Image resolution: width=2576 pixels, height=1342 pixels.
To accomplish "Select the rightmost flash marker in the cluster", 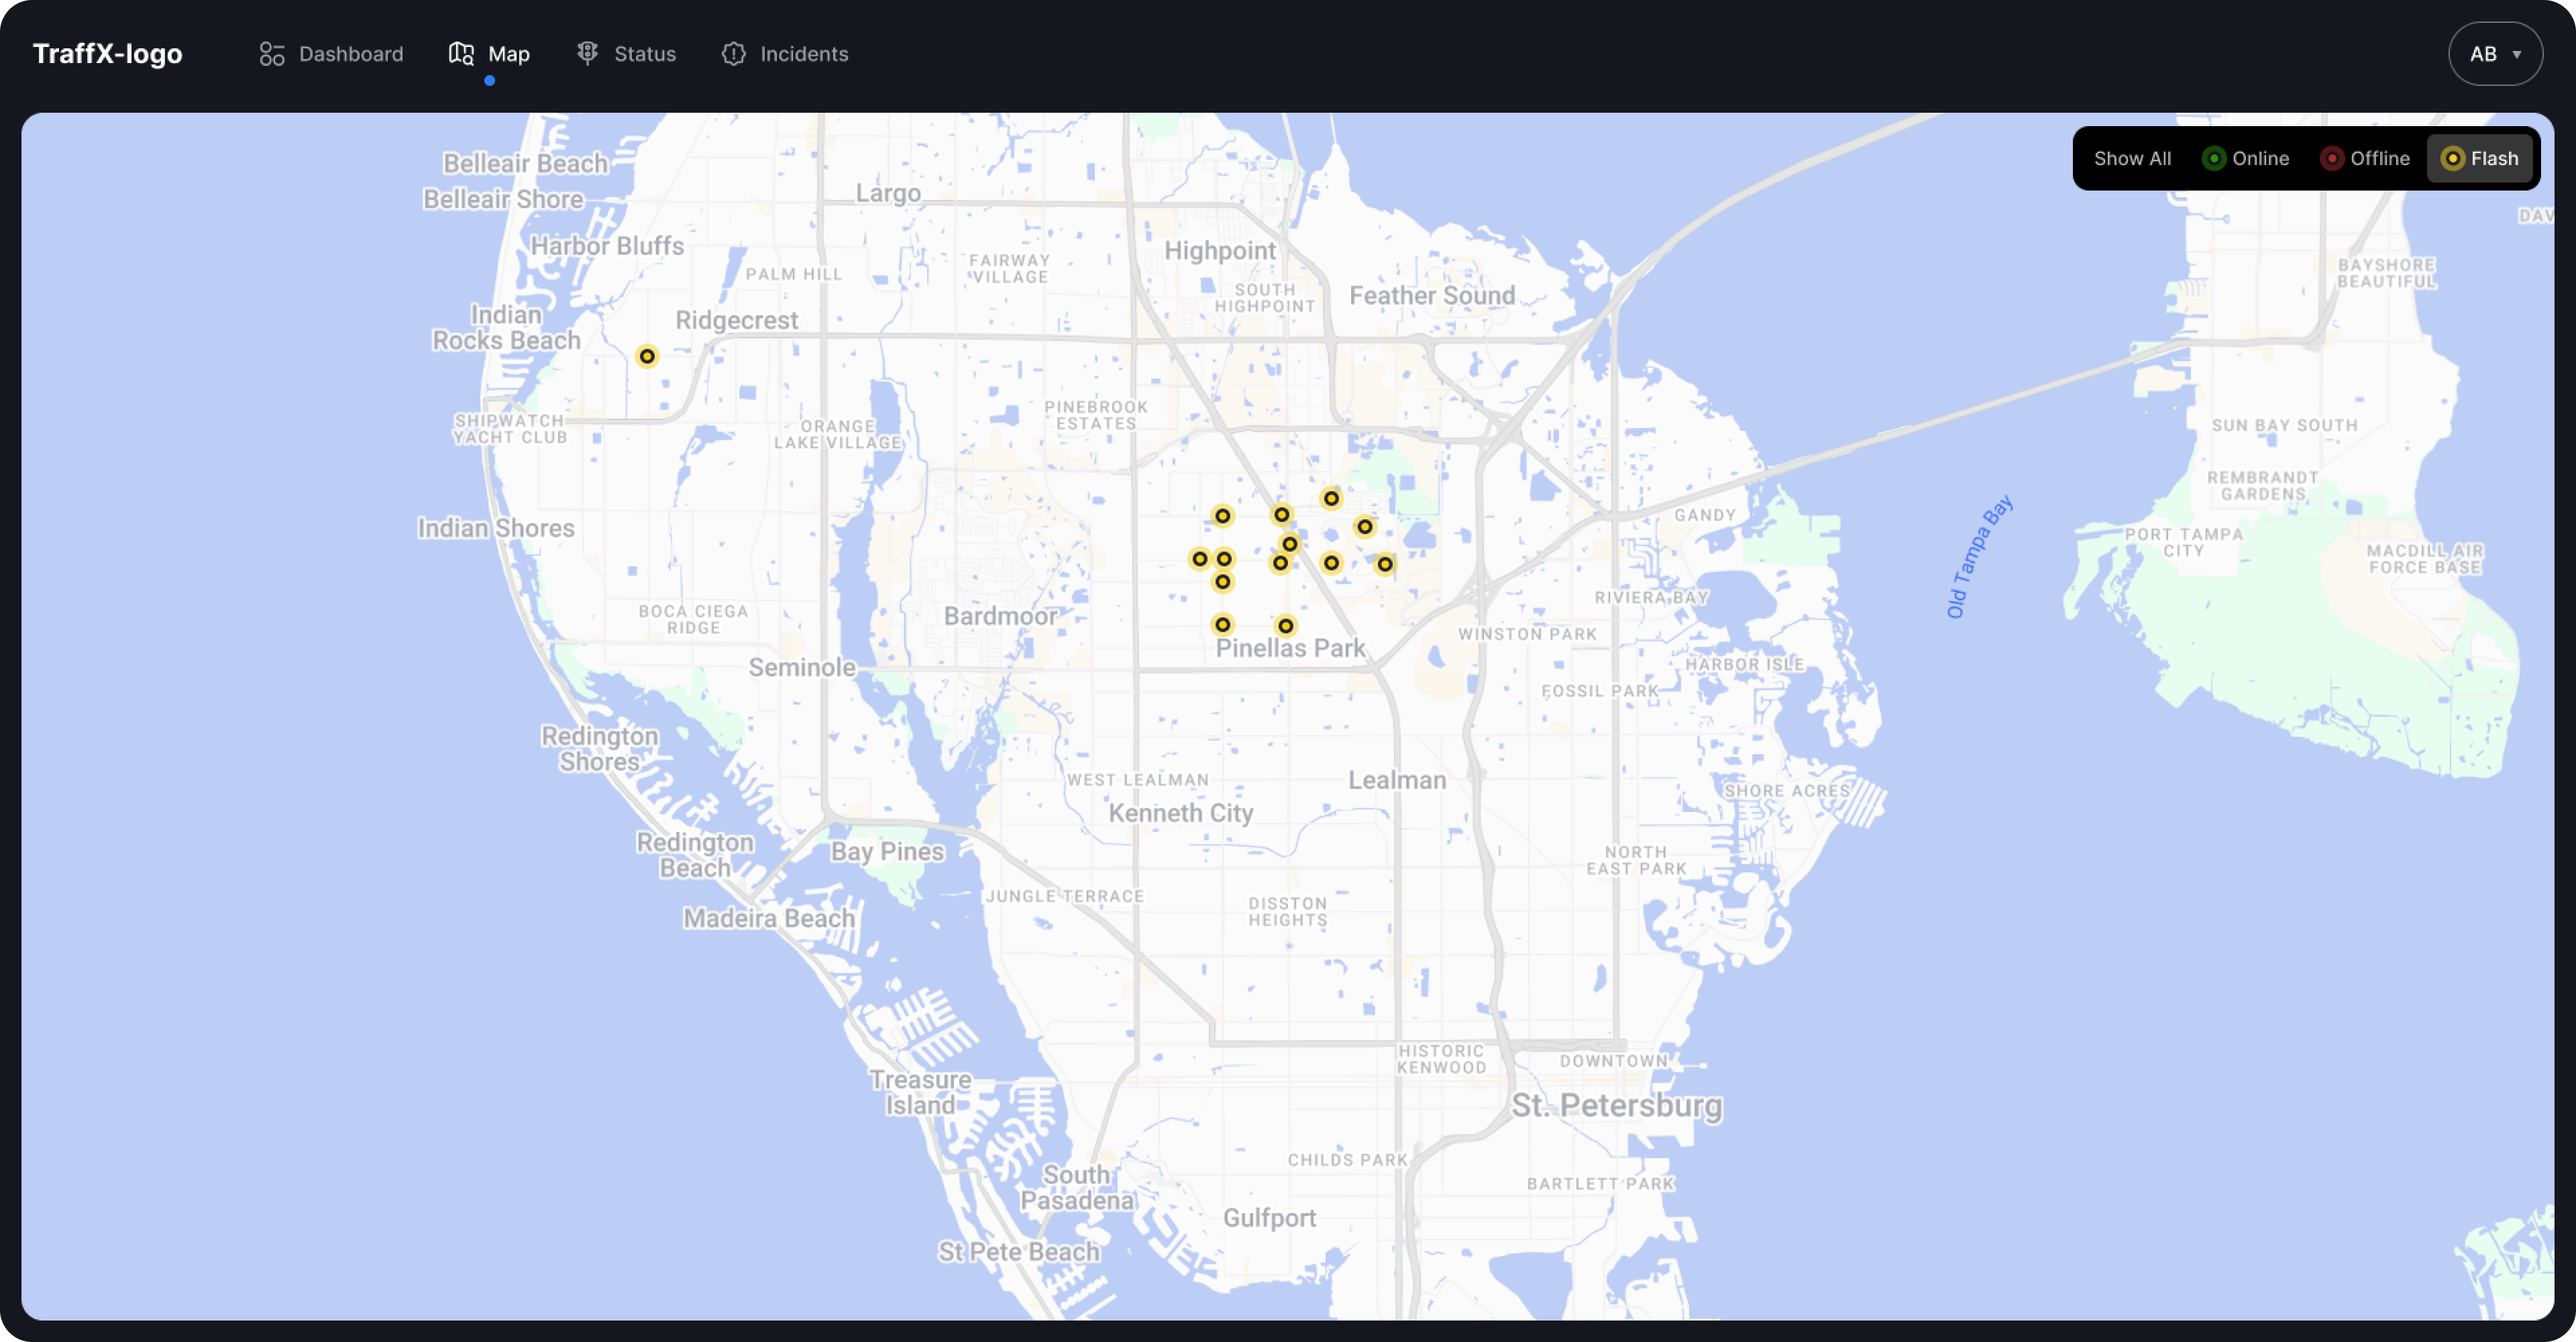I will pyautogui.click(x=1385, y=564).
